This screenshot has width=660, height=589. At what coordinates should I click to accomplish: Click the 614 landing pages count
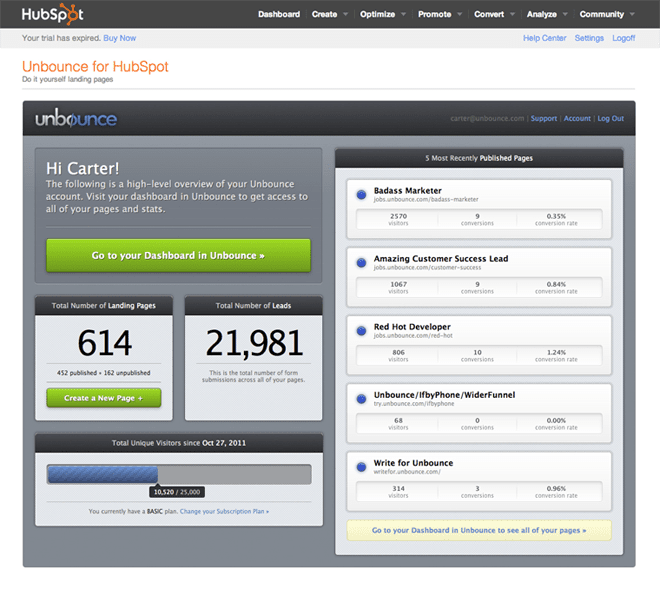[x=104, y=343]
